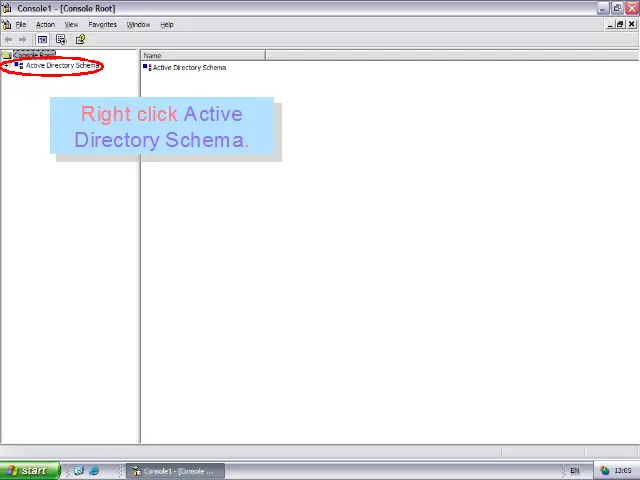
Task: Open the Action menu
Action: [45, 24]
